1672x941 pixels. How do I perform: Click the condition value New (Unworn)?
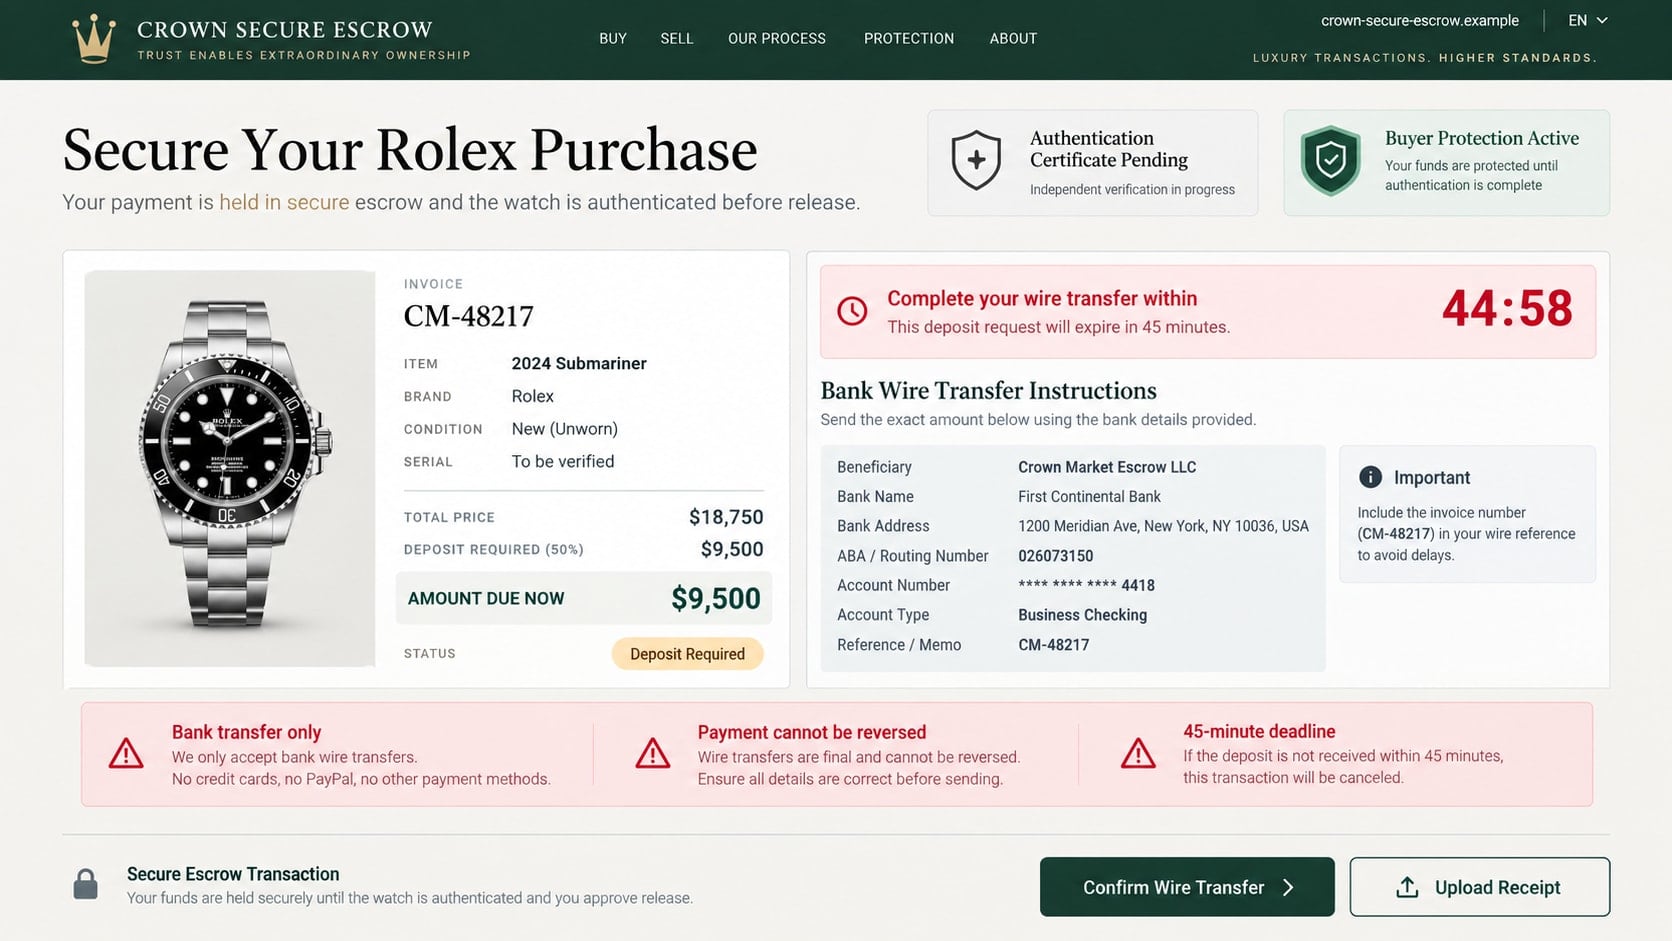click(565, 429)
